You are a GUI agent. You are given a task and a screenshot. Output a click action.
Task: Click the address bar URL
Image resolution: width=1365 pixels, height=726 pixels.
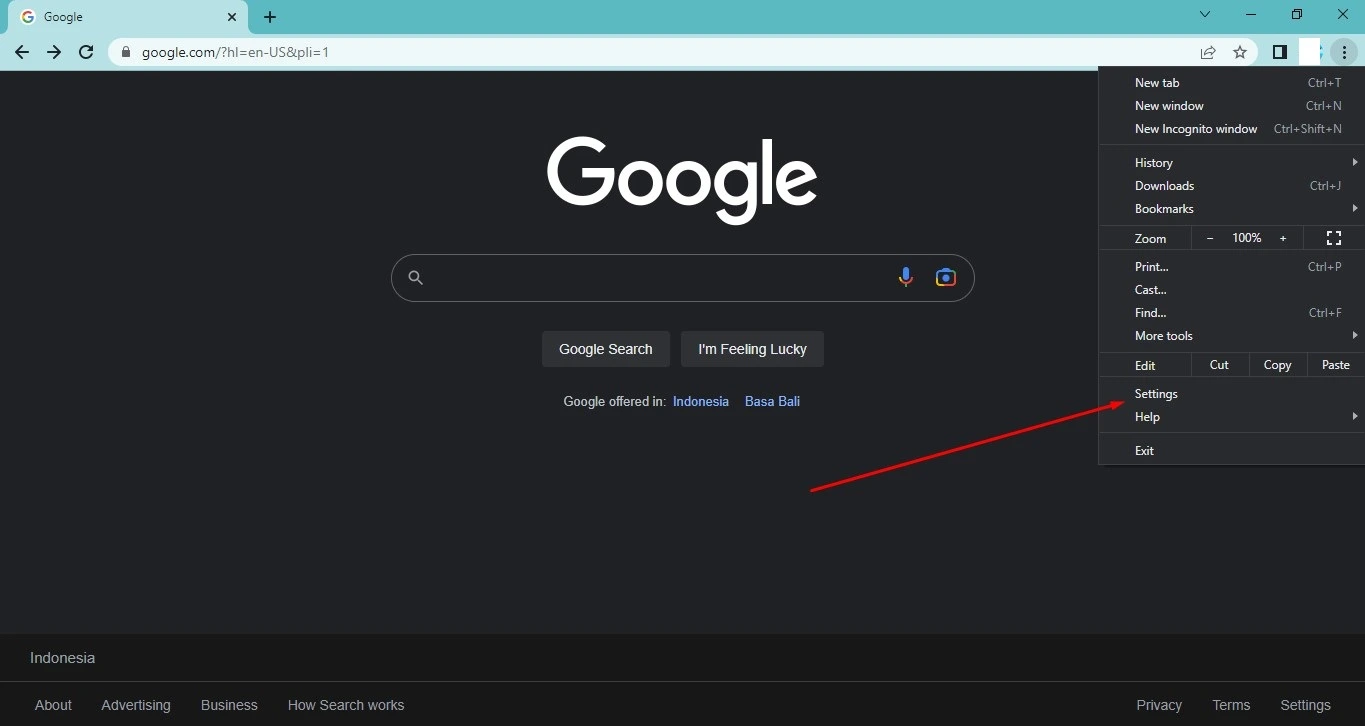coord(235,52)
